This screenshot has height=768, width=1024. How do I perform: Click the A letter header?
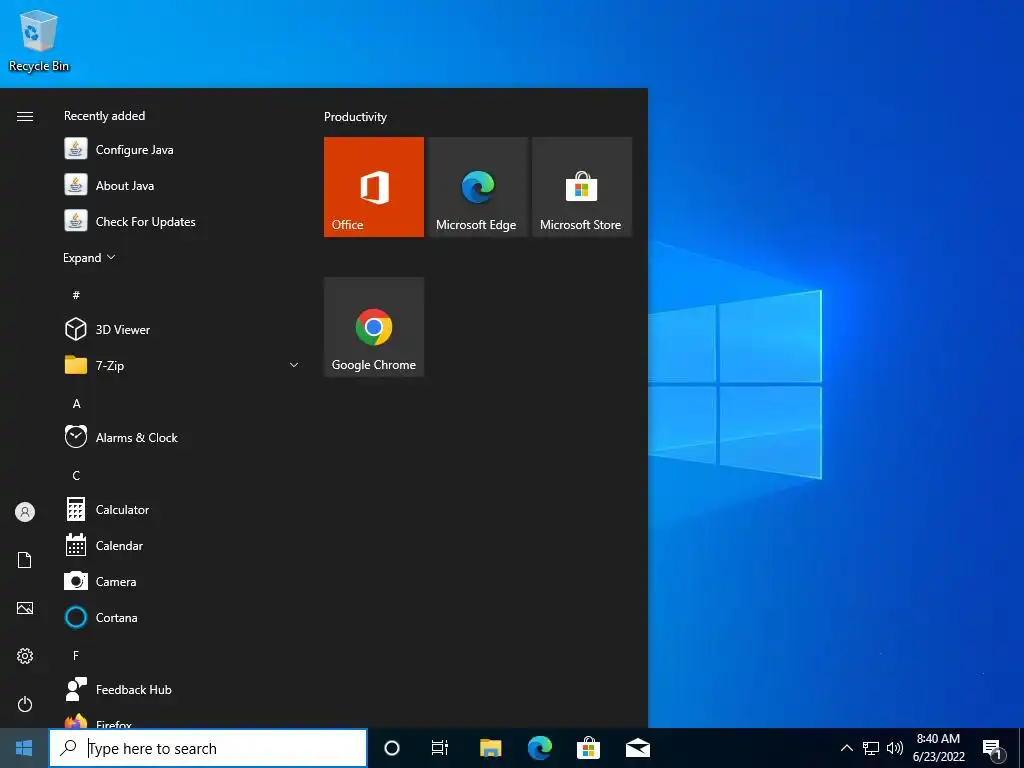point(76,404)
